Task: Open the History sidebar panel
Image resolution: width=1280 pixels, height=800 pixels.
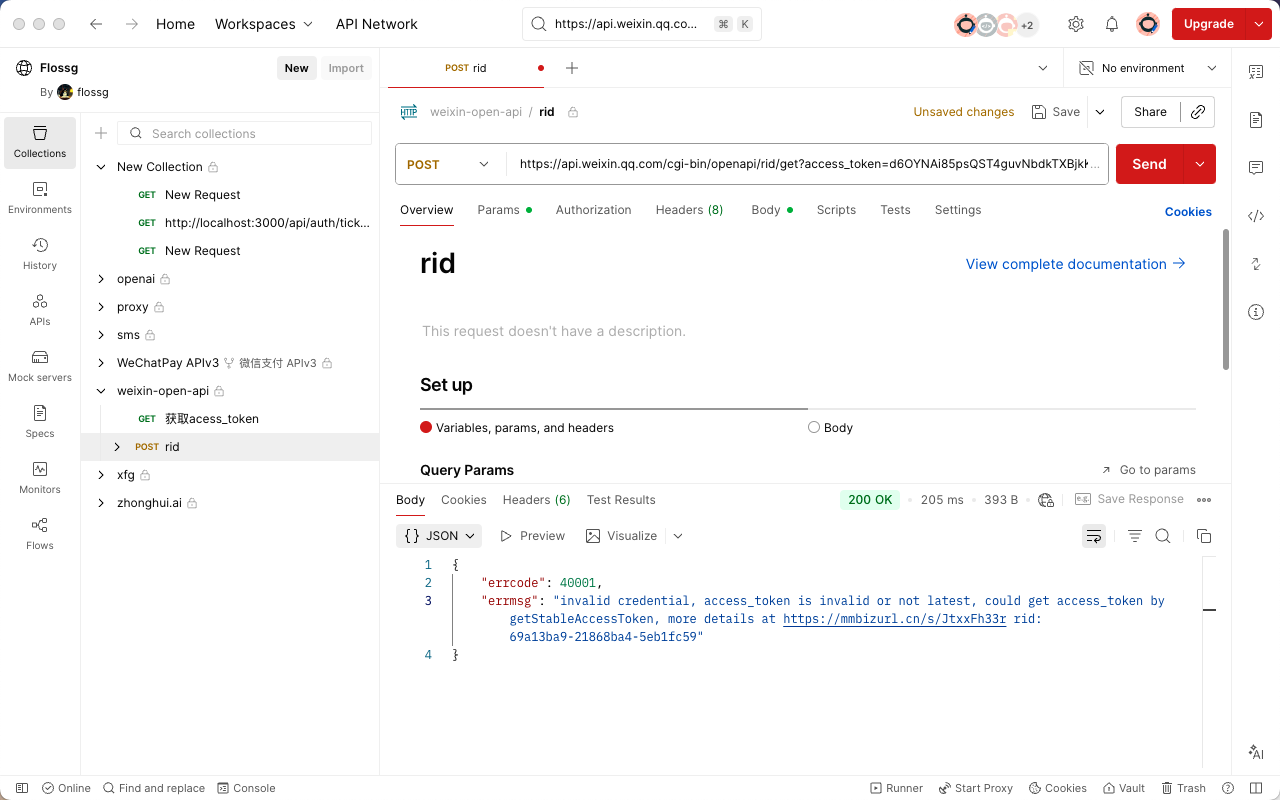Action: tap(40, 254)
